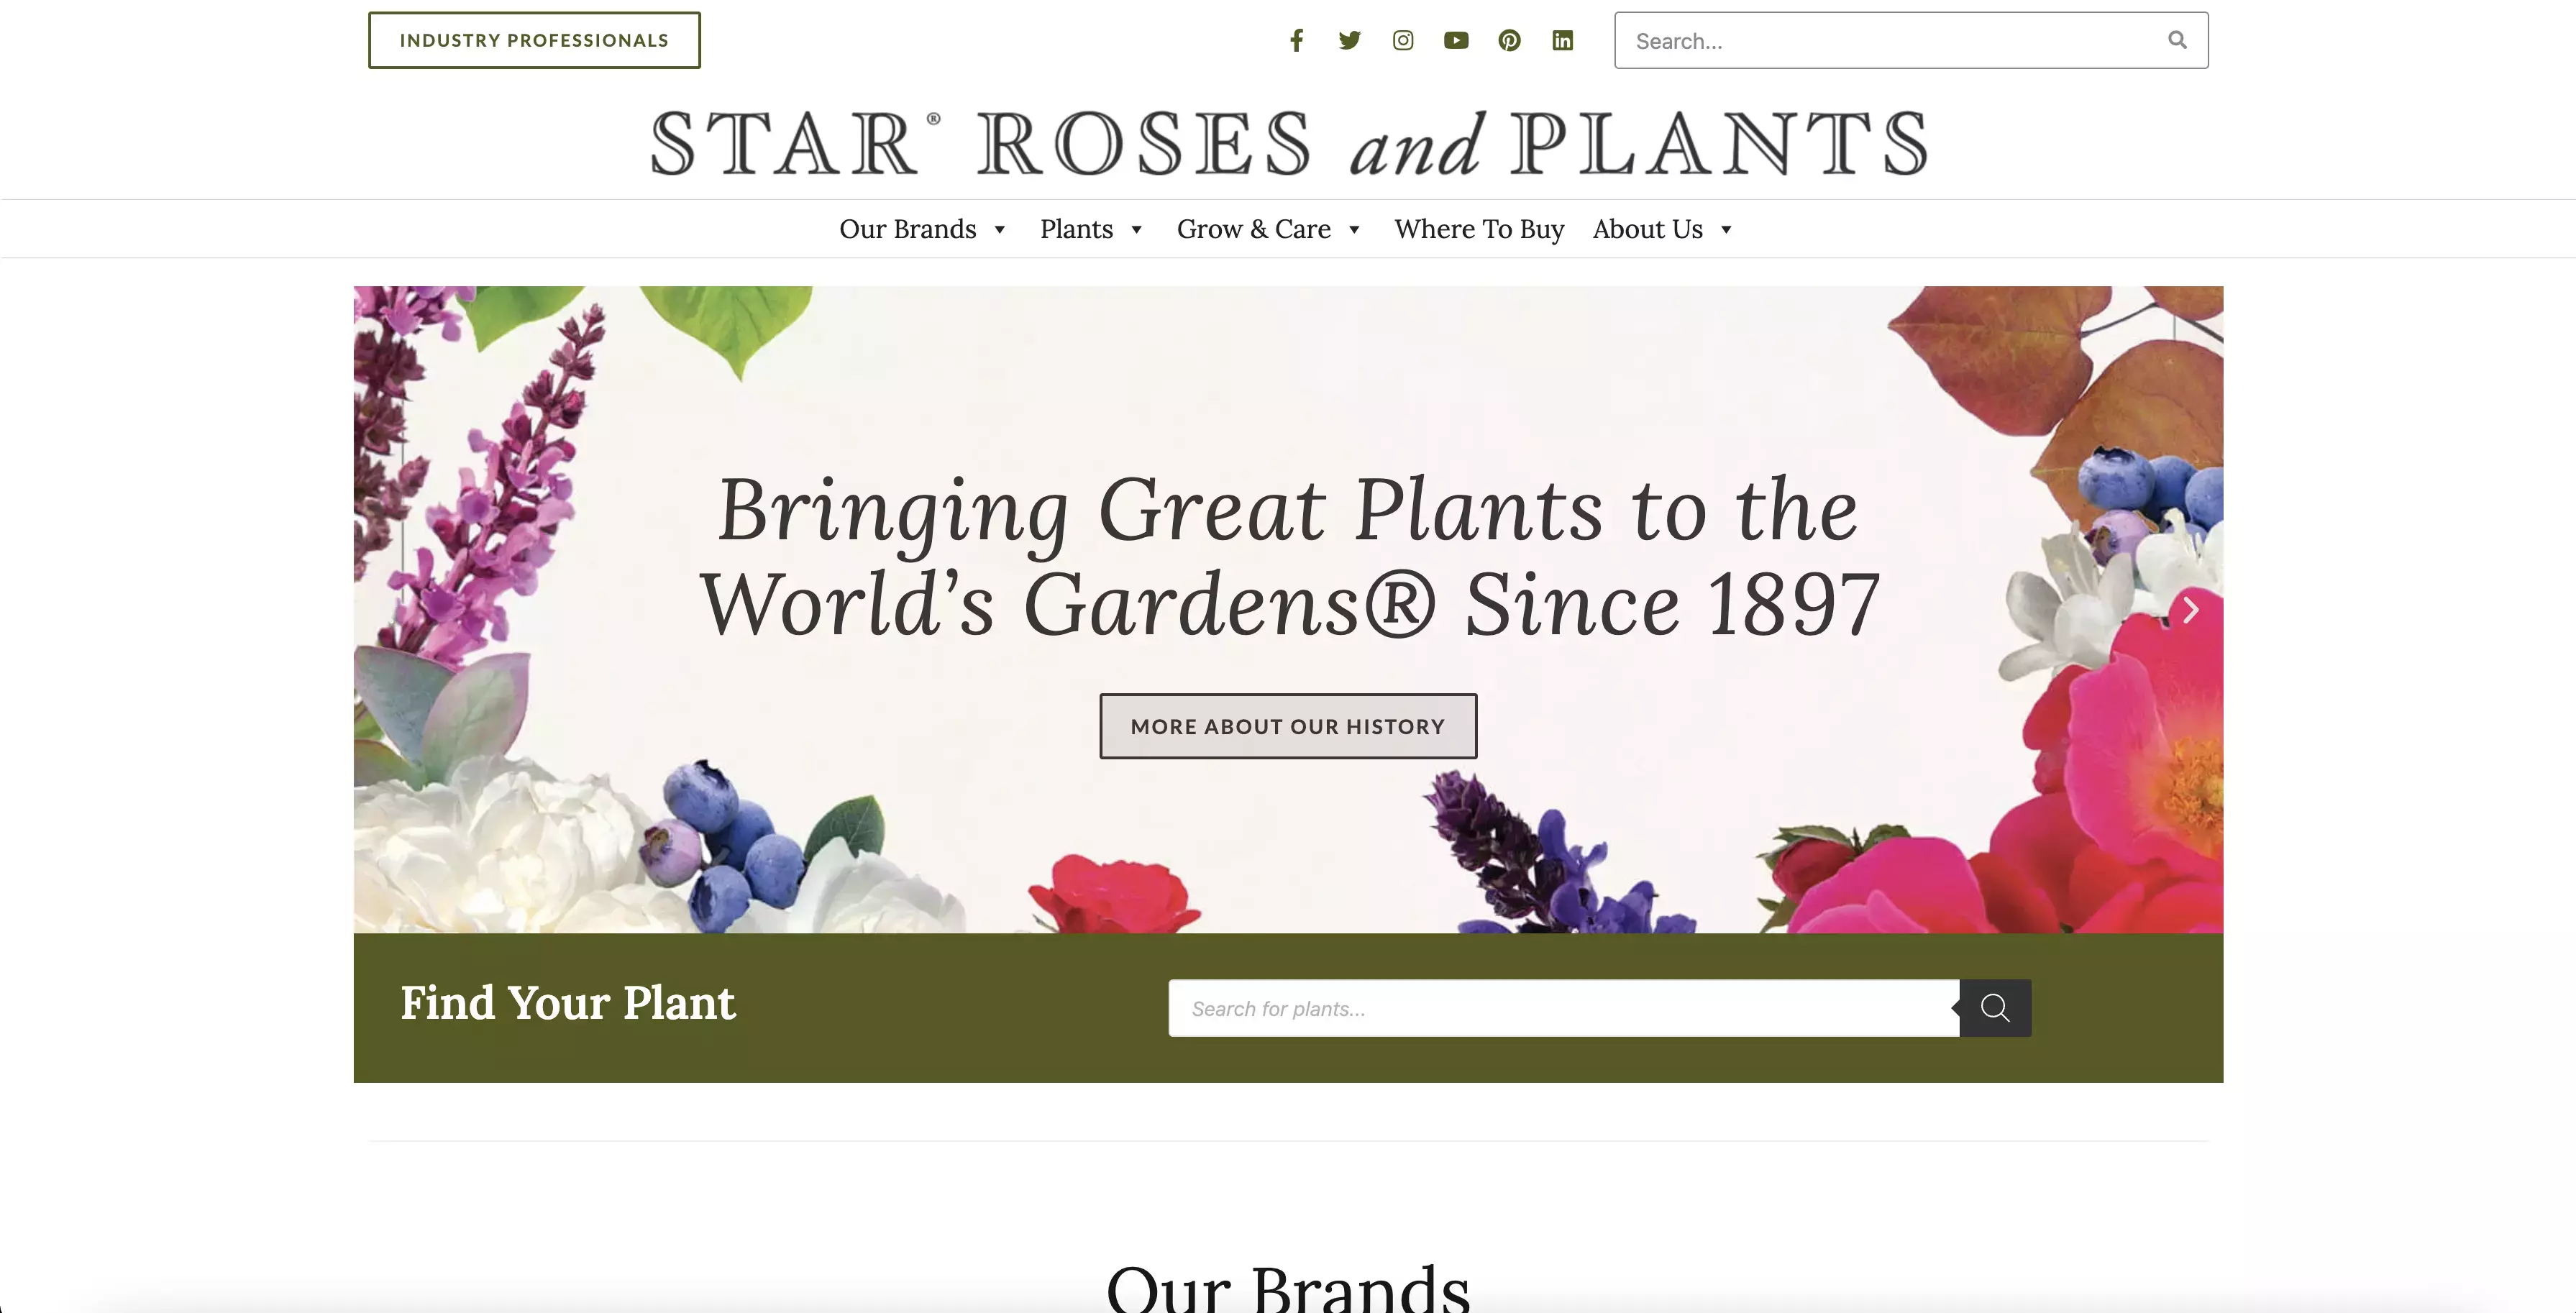Viewport: 2576px width, 1313px height.
Task: Expand Our Brands dropdown arrow
Action: click(x=999, y=230)
